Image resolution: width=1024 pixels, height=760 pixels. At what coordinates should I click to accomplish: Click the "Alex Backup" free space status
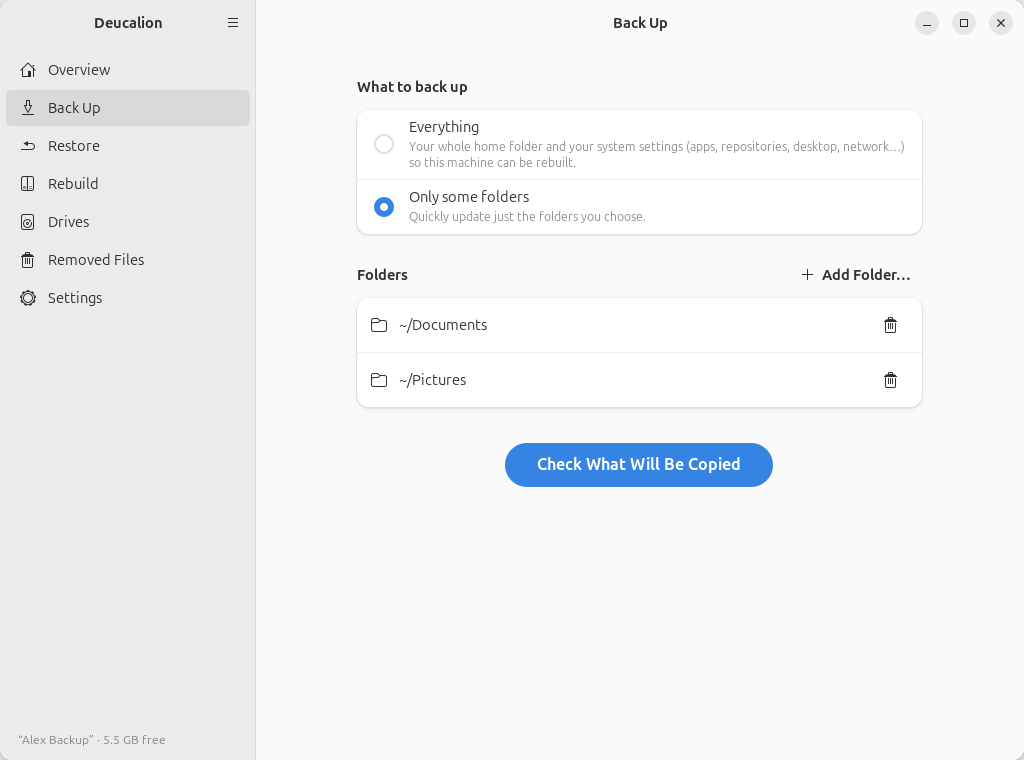pos(92,740)
